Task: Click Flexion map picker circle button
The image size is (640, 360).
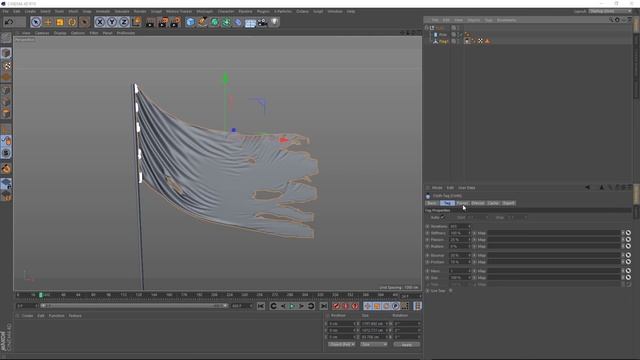Action: pos(628,240)
